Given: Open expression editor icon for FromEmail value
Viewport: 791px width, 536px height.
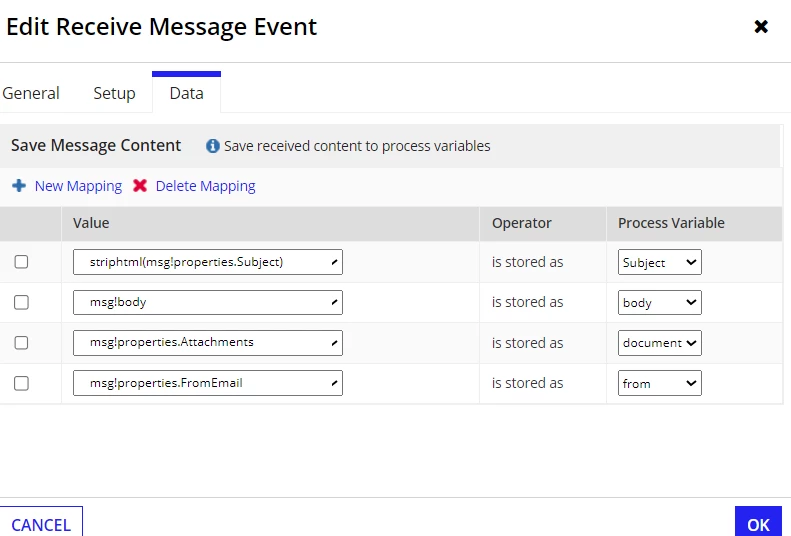Looking at the screenshot, I should (334, 383).
